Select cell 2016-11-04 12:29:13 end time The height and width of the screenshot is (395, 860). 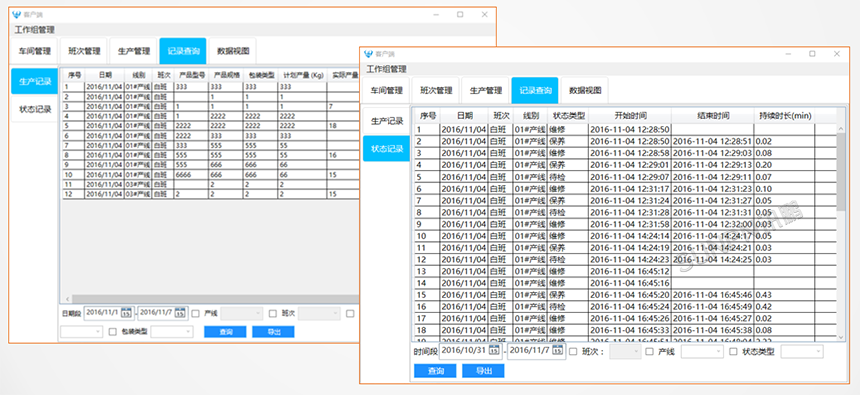(712, 165)
